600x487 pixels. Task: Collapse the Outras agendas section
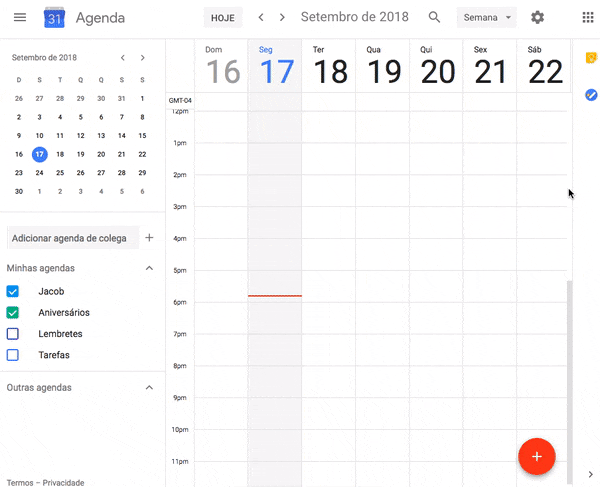(x=149, y=388)
